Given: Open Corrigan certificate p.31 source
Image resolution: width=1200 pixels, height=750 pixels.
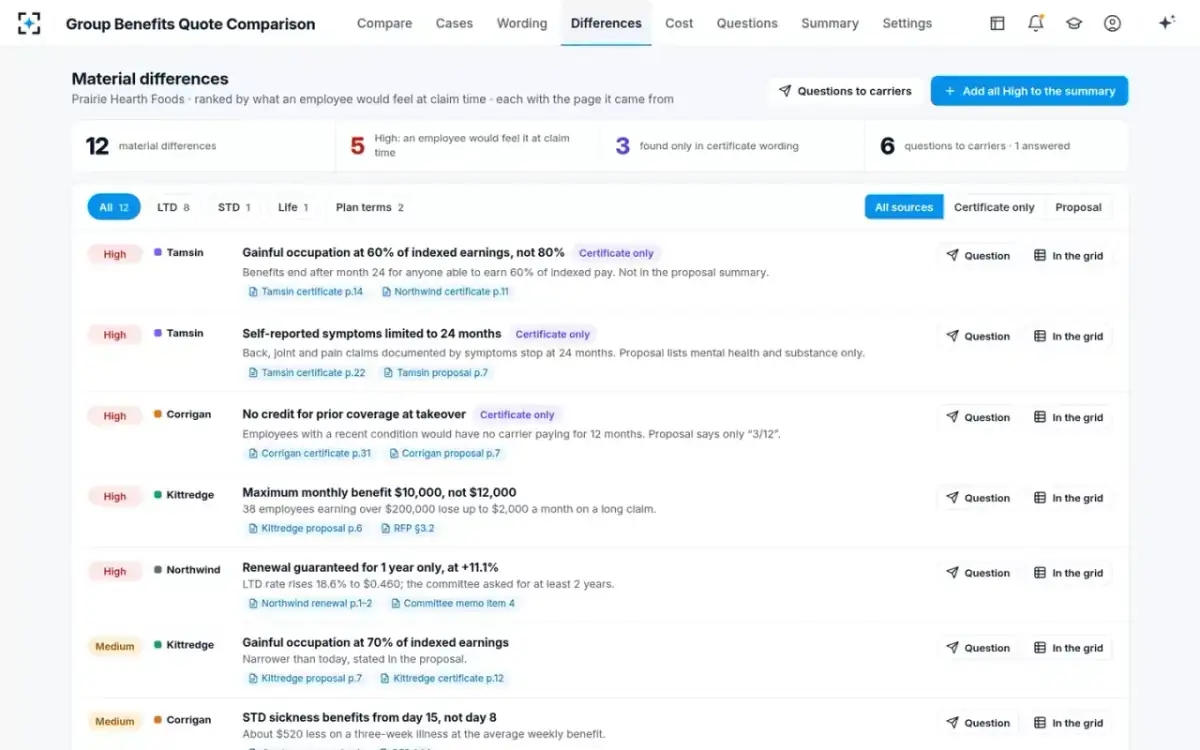Looking at the screenshot, I should click(x=309, y=453).
